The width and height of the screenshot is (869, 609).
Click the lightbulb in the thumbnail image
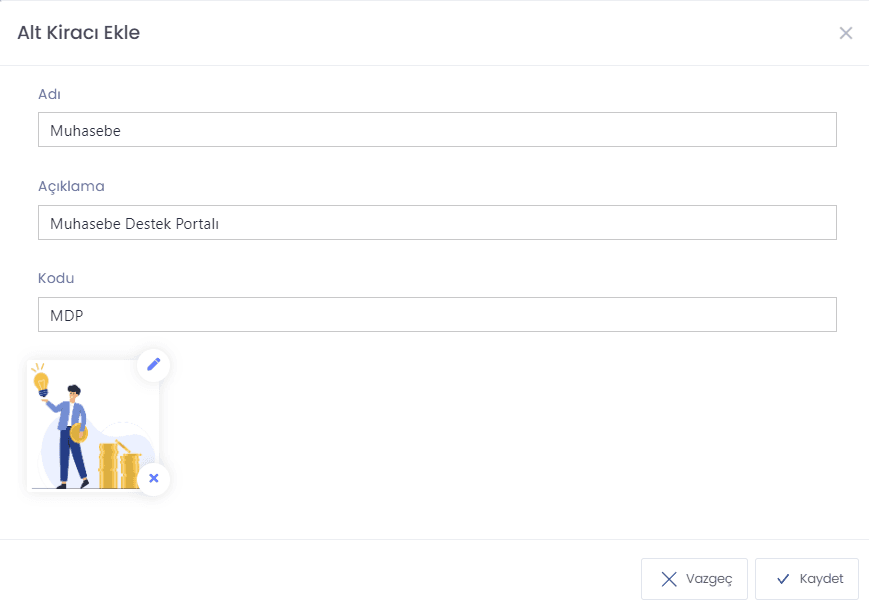[x=41, y=383]
